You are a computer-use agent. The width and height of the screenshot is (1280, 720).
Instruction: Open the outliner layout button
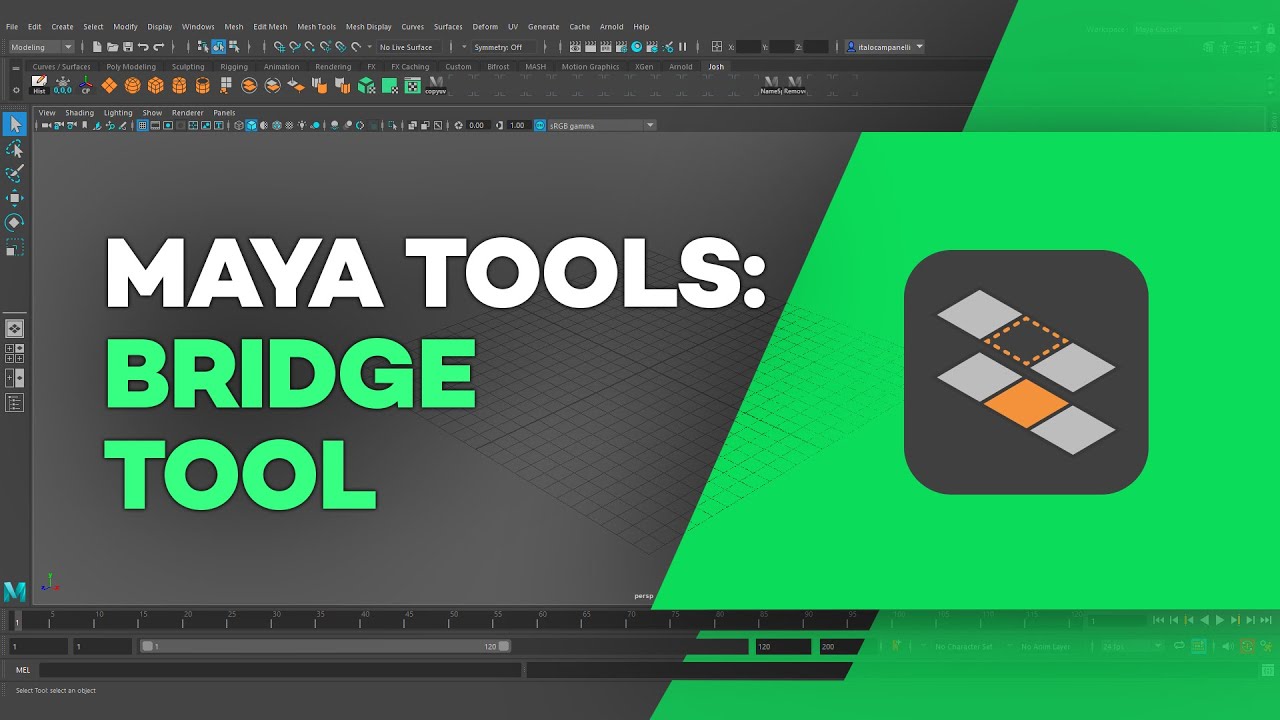[x=15, y=403]
